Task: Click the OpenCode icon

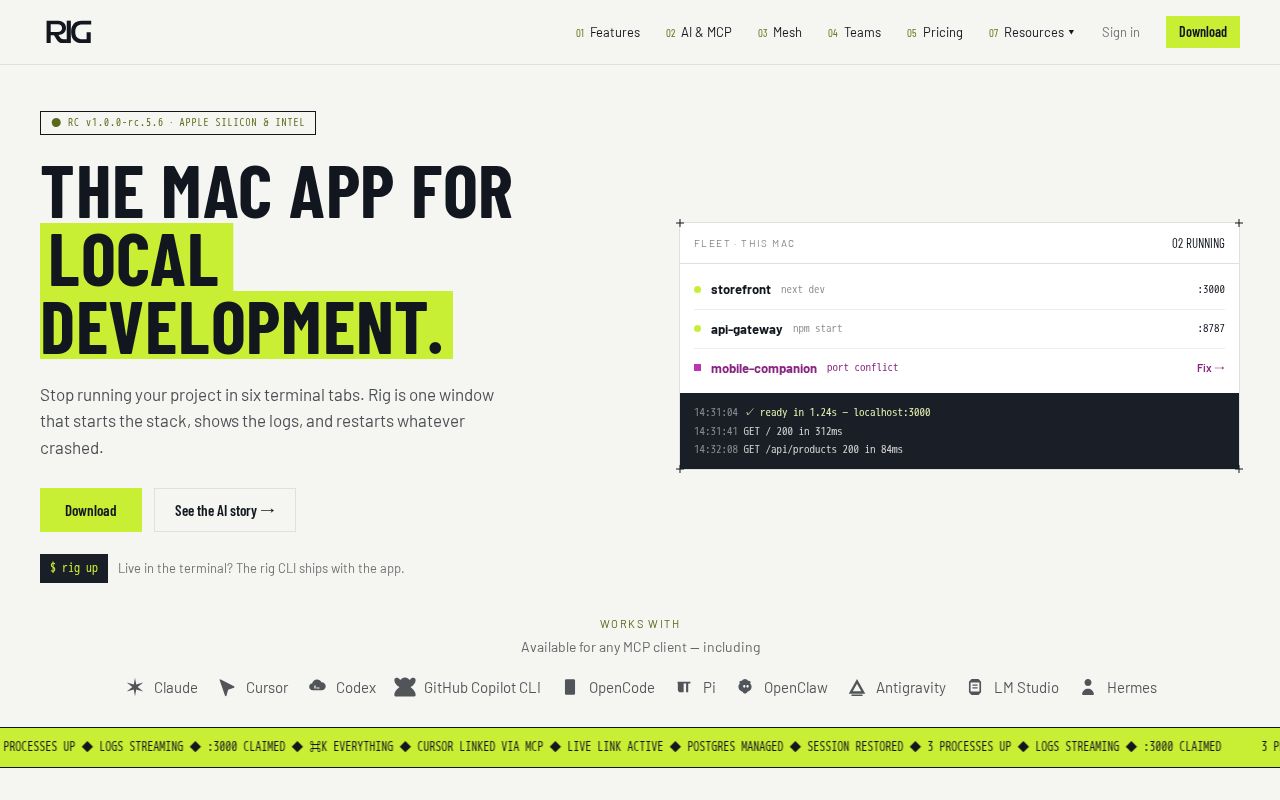Action: 570,687
